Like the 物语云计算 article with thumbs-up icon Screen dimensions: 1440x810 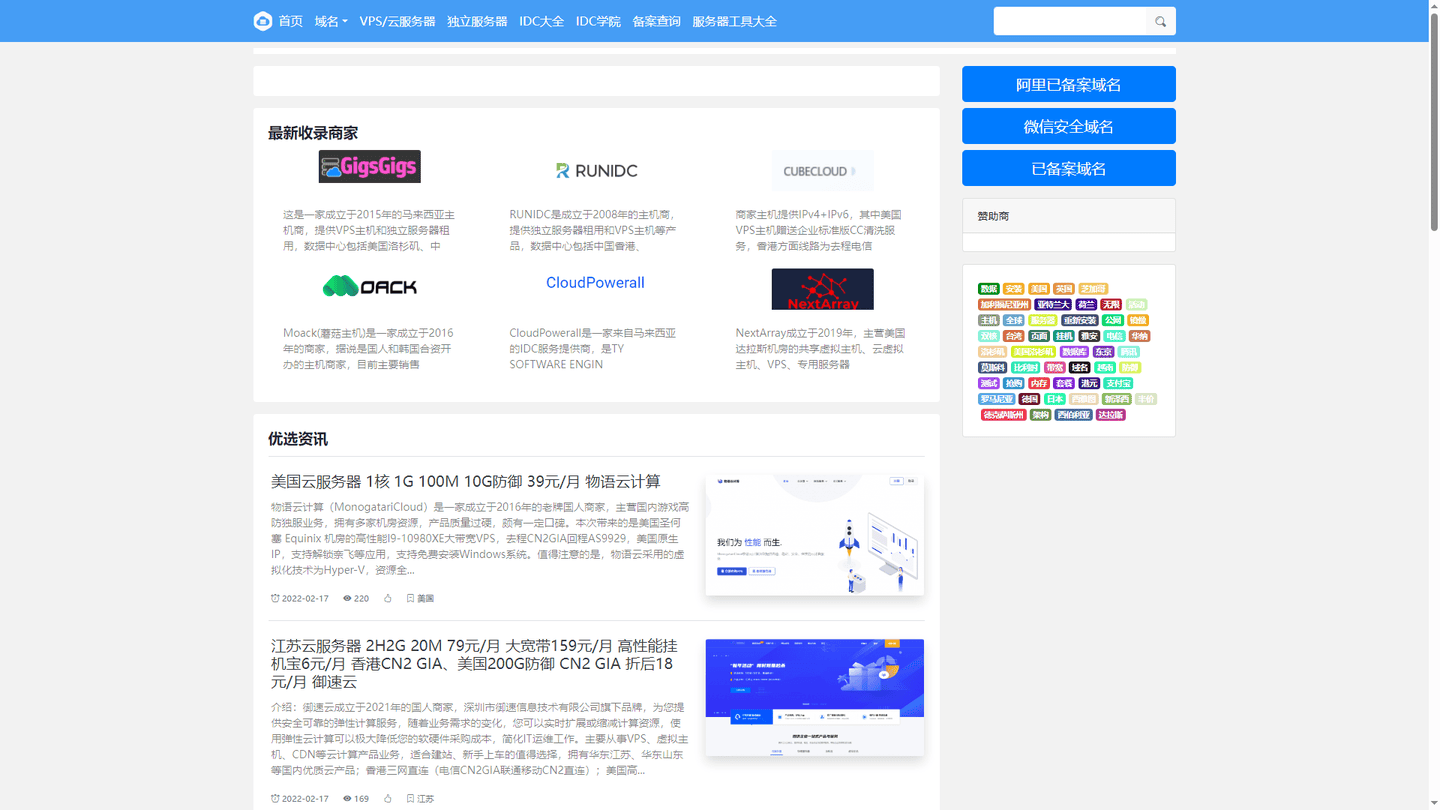click(388, 598)
